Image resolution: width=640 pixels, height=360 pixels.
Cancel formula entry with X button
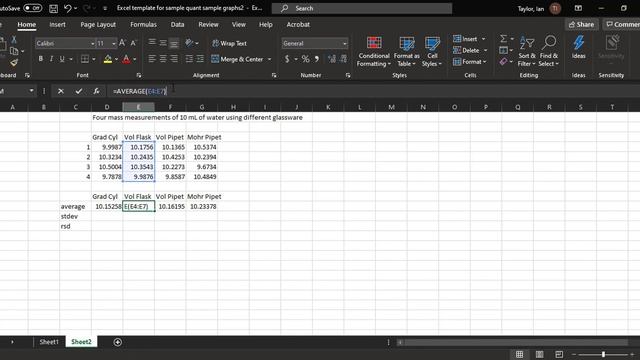pyautogui.click(x=60, y=91)
